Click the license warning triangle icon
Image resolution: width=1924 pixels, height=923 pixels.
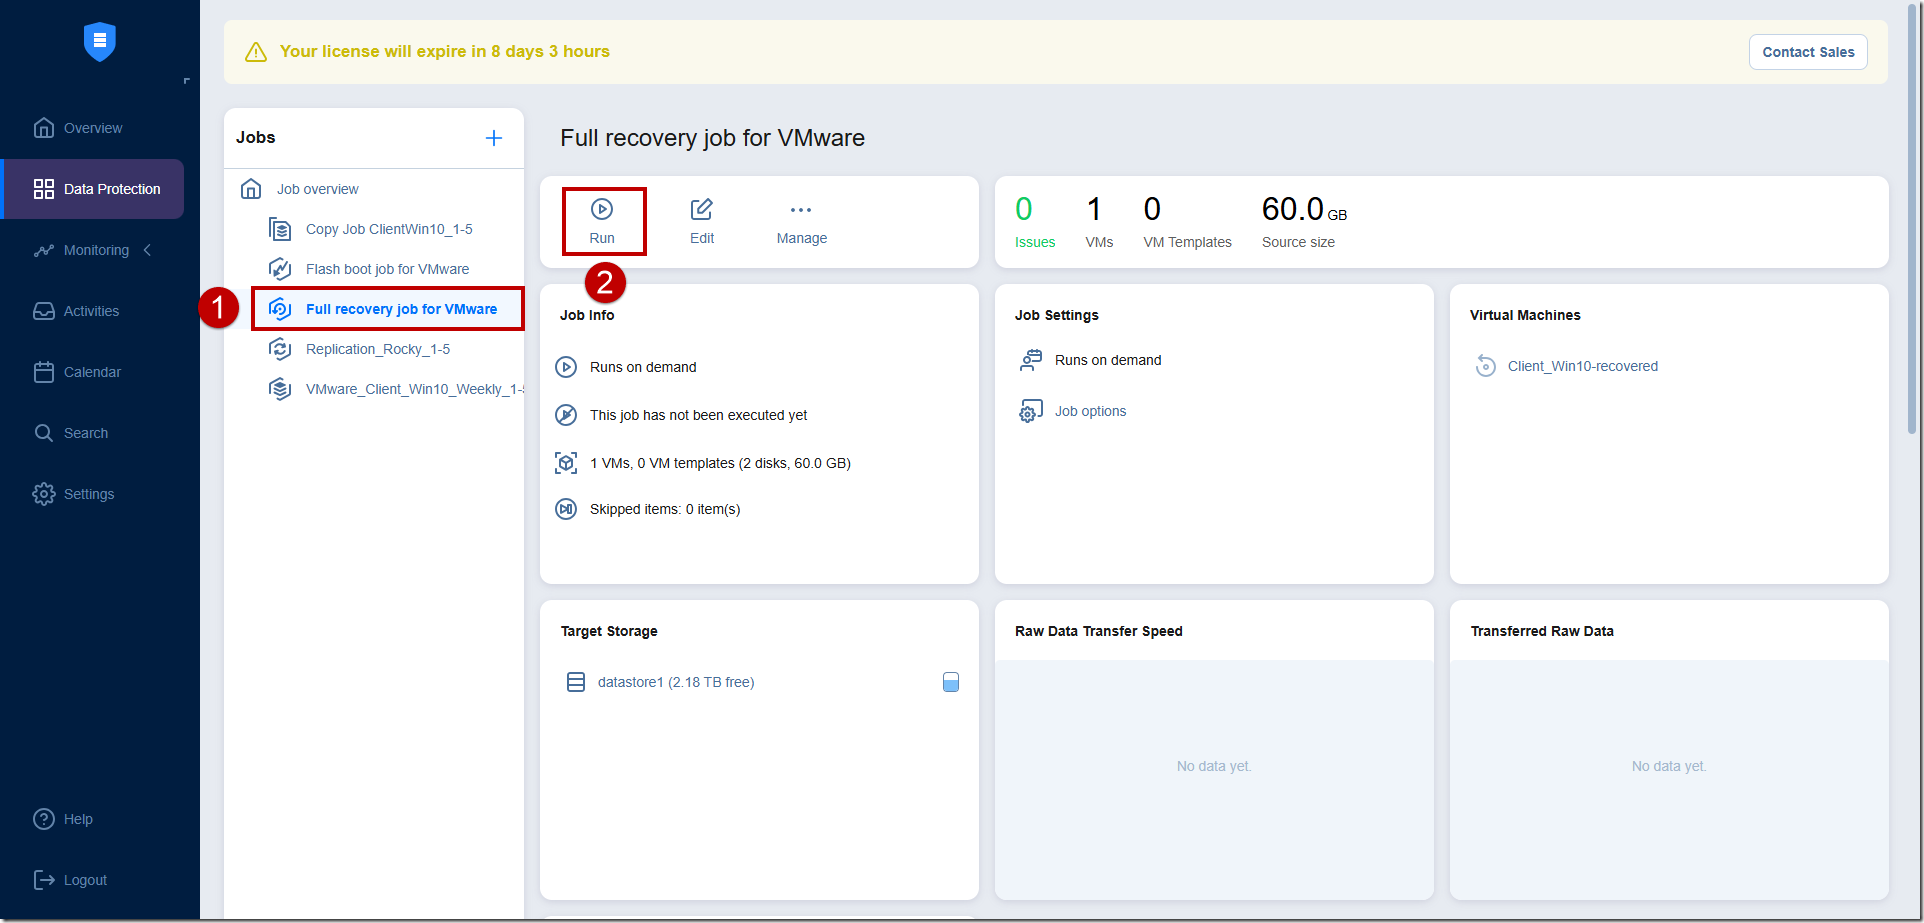tap(256, 52)
